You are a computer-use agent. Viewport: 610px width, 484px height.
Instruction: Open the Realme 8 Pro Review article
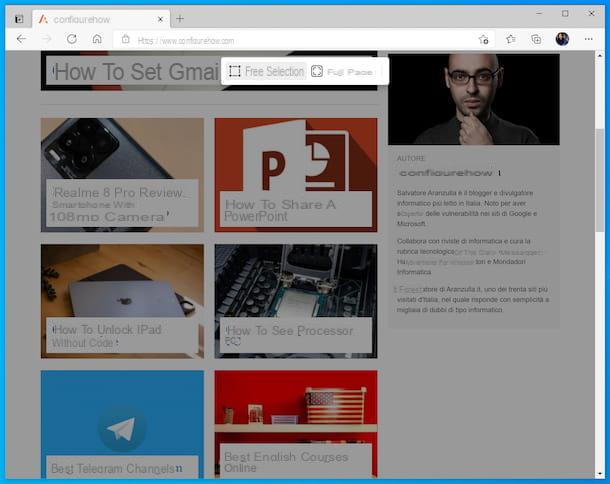[x=122, y=204]
